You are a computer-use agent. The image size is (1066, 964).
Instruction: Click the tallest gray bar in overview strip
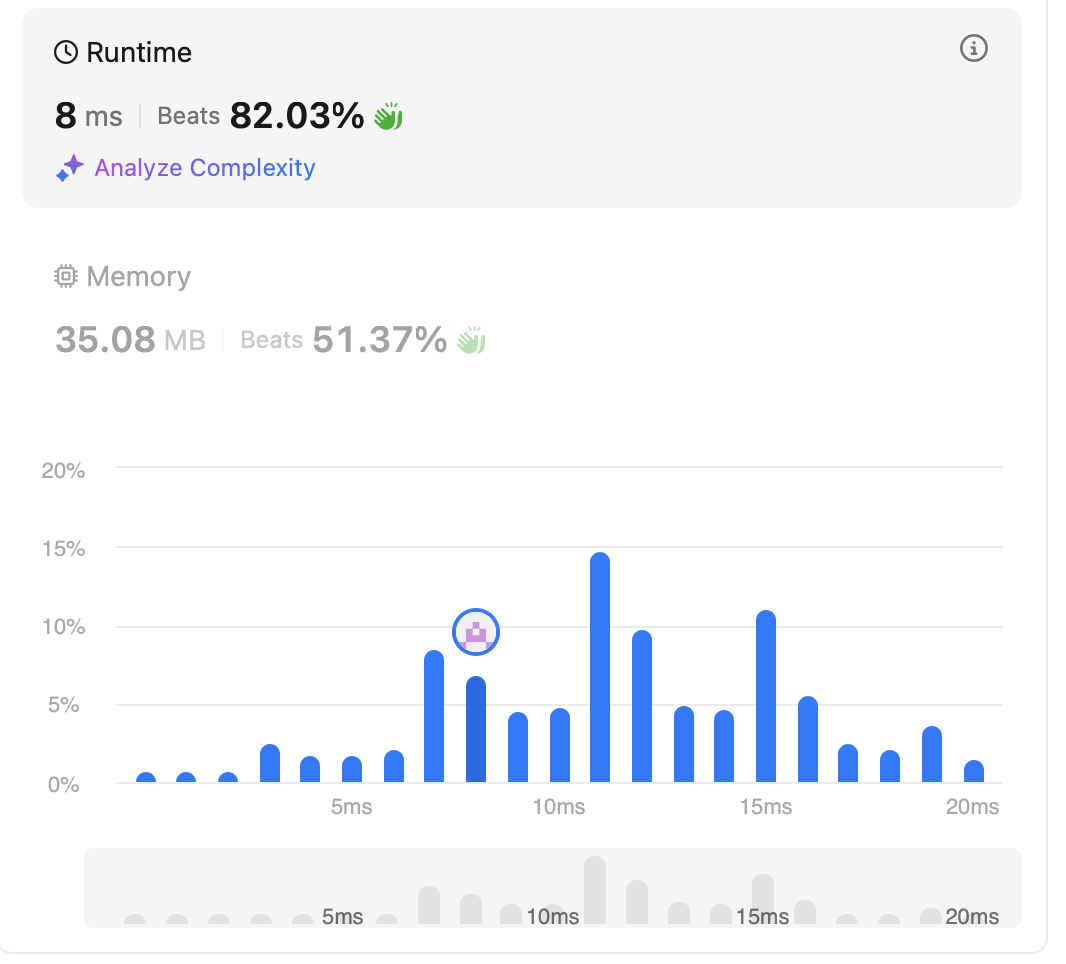tap(595, 890)
